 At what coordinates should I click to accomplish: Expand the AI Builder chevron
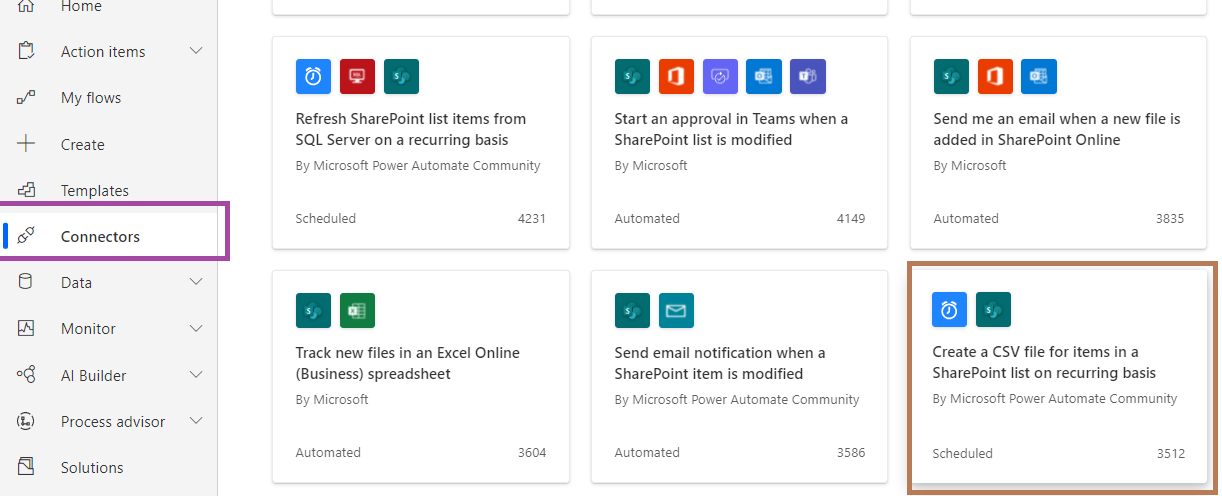click(x=196, y=375)
